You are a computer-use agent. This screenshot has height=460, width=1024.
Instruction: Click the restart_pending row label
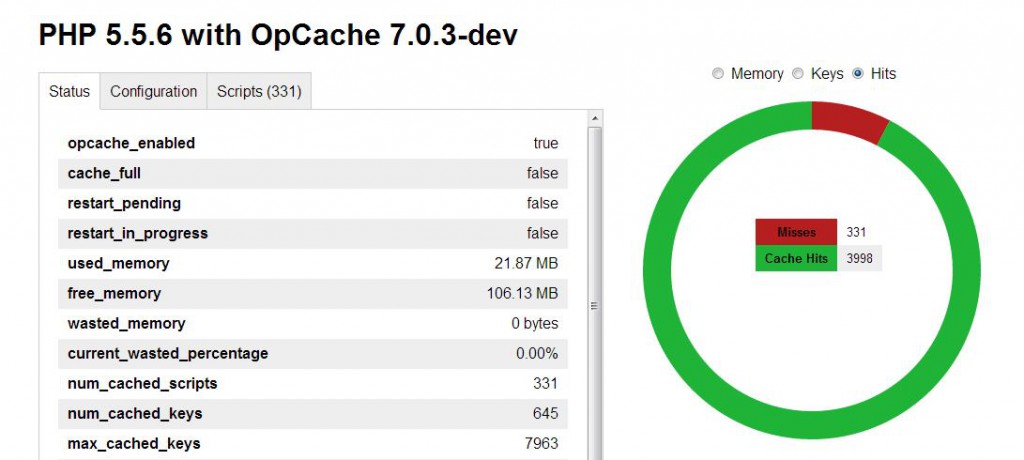(124, 203)
